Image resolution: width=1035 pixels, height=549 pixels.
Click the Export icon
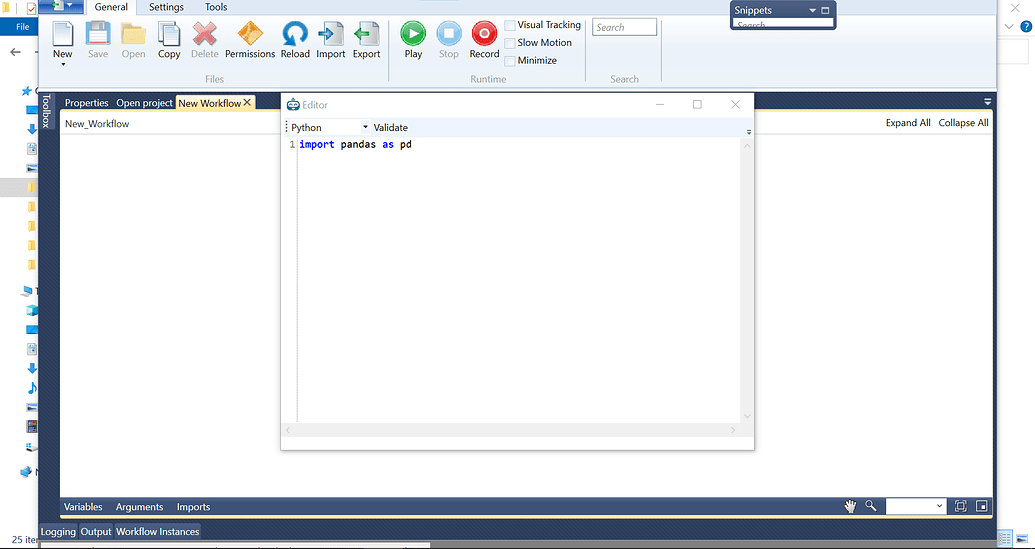coord(366,33)
